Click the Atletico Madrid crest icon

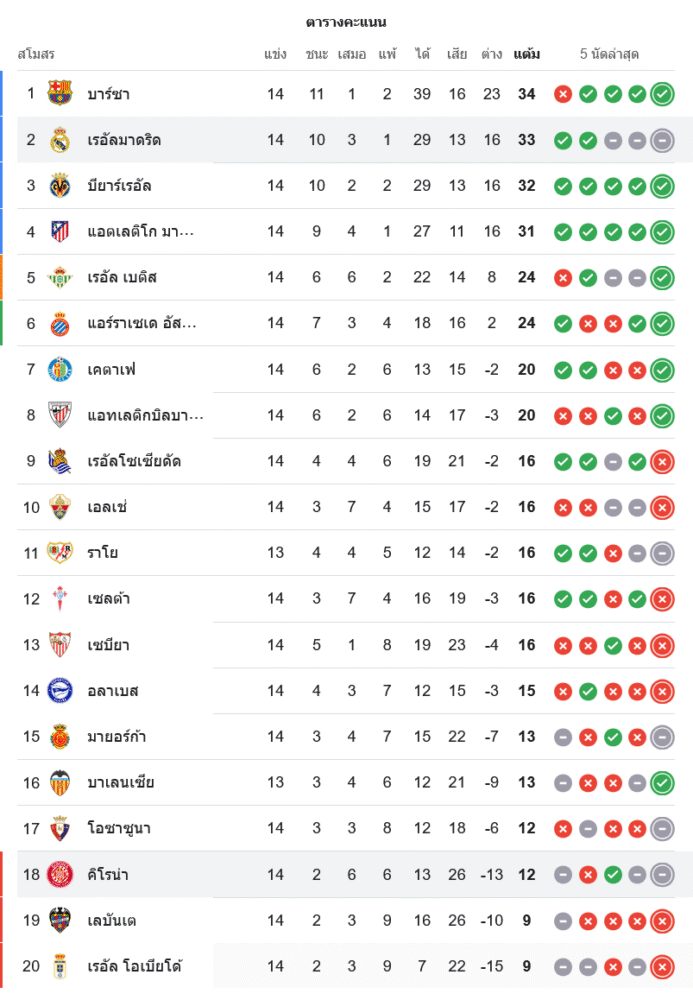pos(60,232)
